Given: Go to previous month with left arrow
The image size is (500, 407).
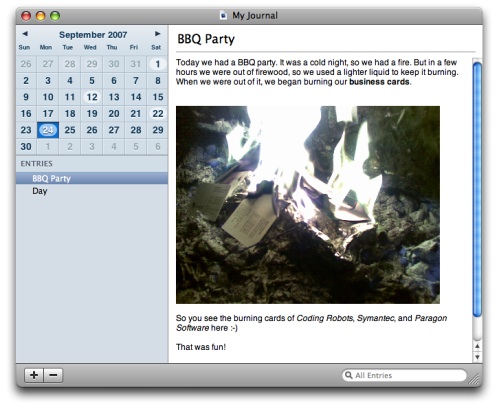Looking at the screenshot, I should (x=25, y=34).
